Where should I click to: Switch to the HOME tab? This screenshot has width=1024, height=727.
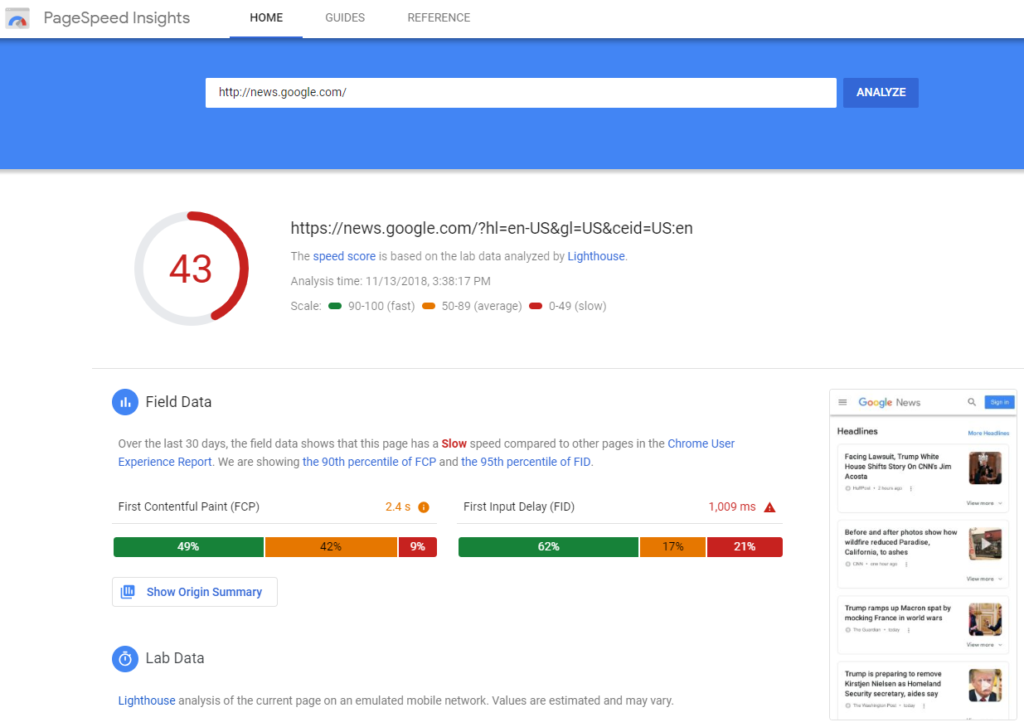pos(266,18)
